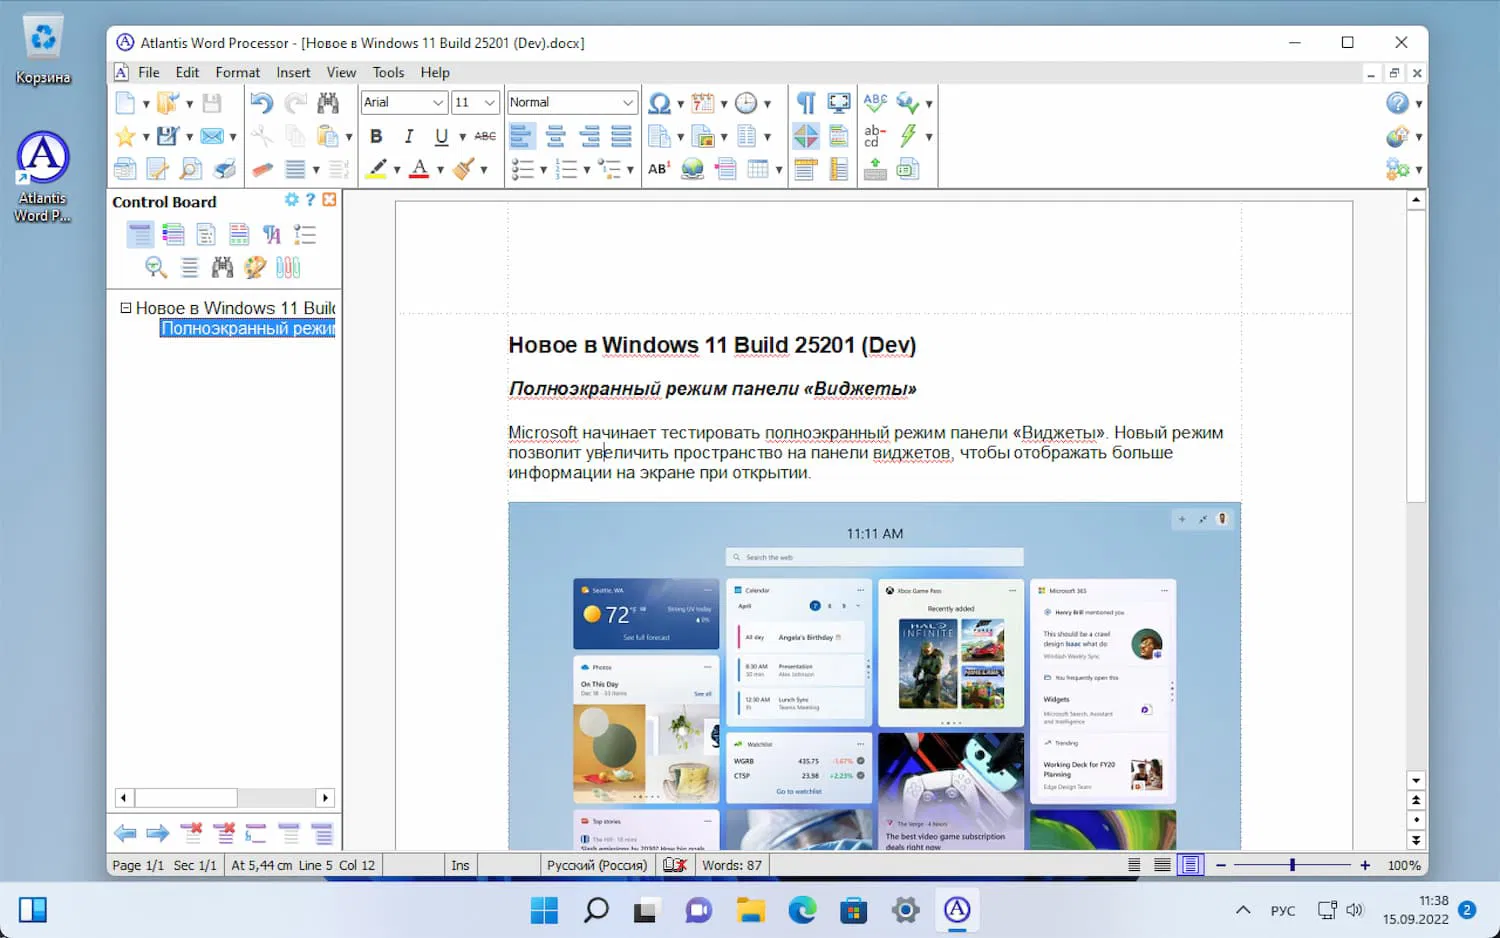Click the zoom slider handle

click(x=1292, y=865)
